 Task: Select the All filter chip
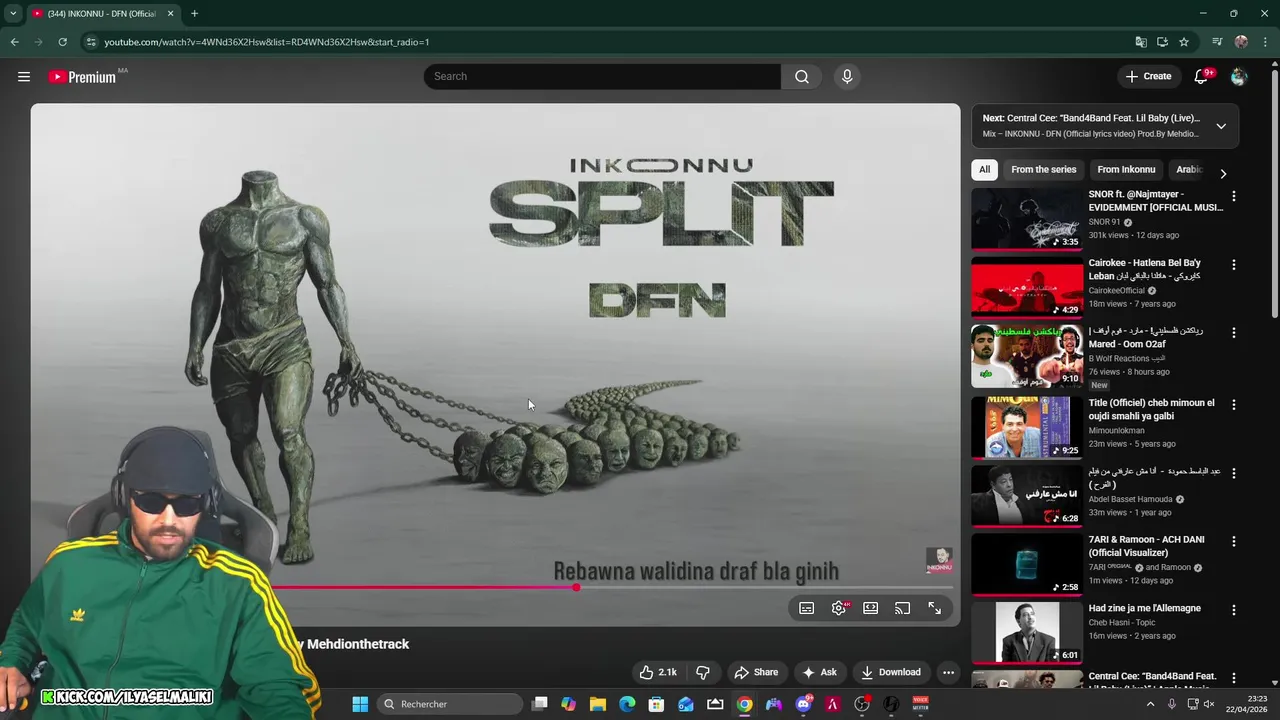point(985,170)
